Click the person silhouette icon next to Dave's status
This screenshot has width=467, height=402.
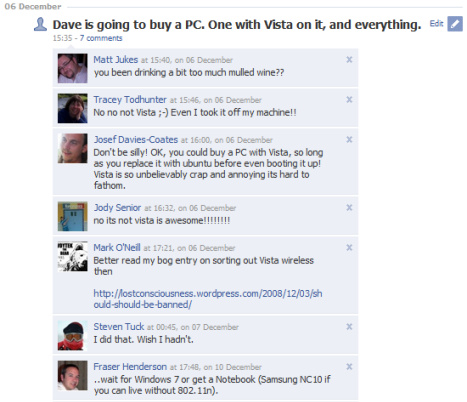[40, 24]
